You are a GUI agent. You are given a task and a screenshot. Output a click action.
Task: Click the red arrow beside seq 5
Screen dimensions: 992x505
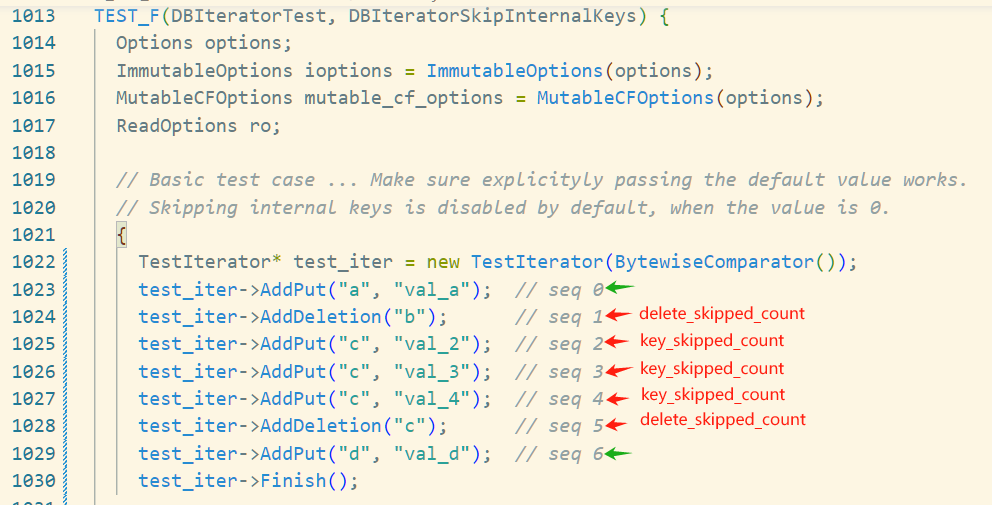[620, 425]
